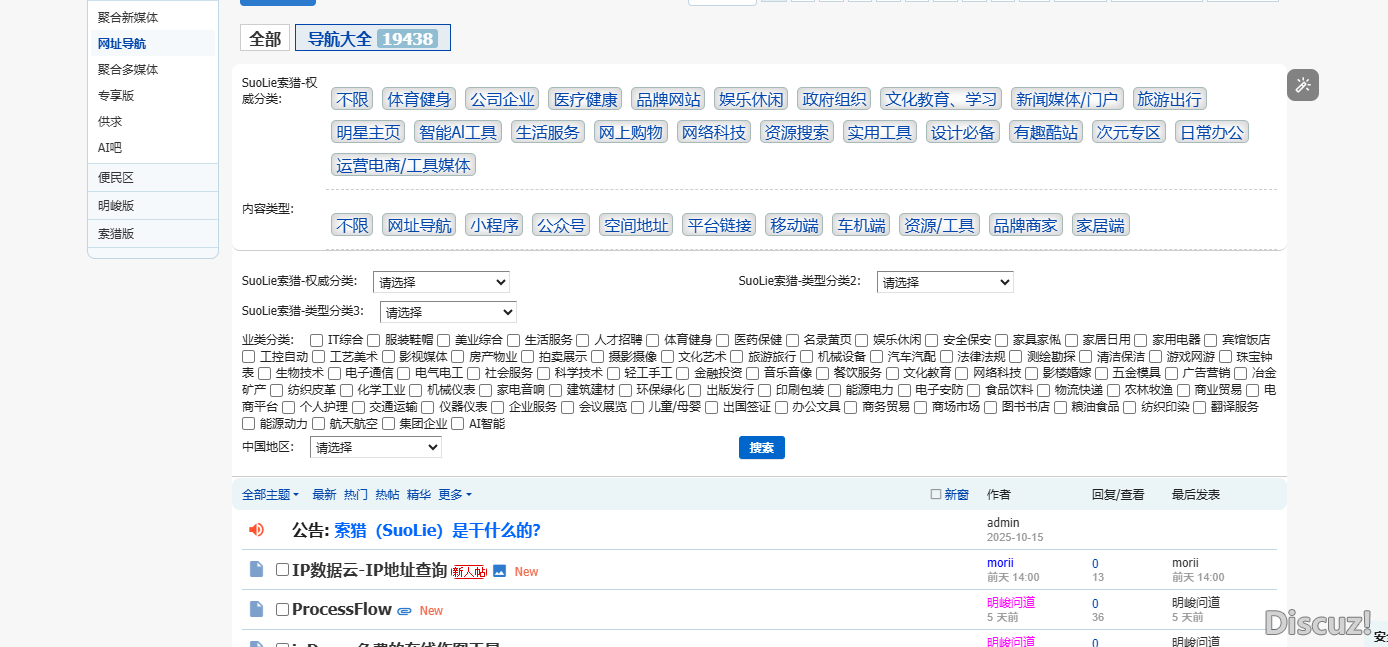Expand the 全部主题 dropdown menu

point(270,495)
